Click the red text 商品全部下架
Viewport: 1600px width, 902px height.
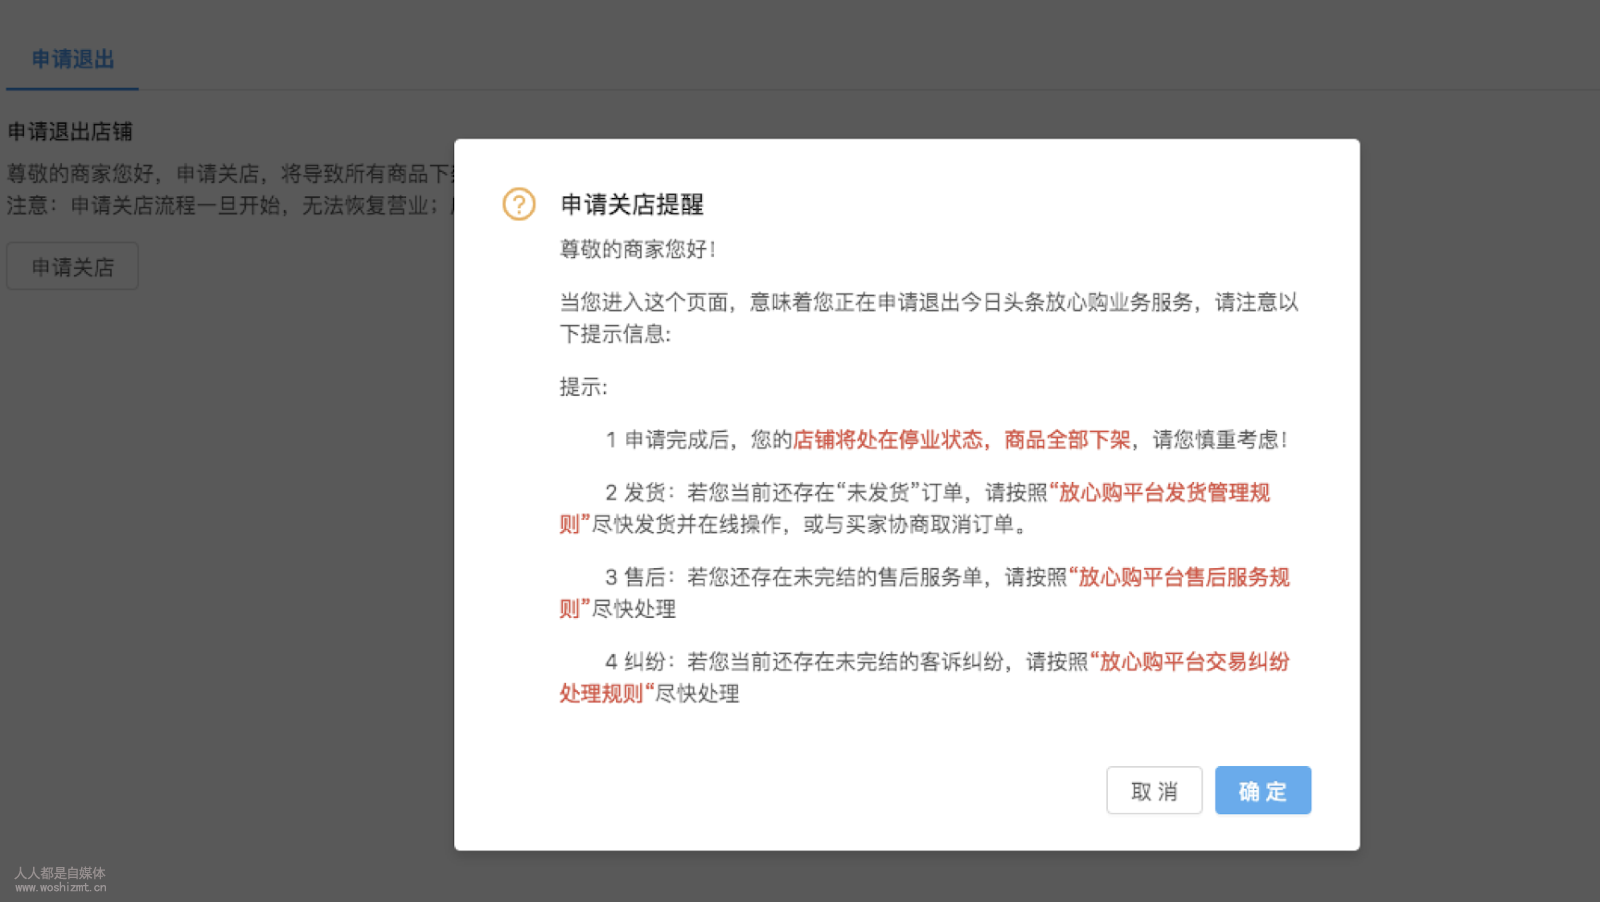pyautogui.click(x=1067, y=439)
